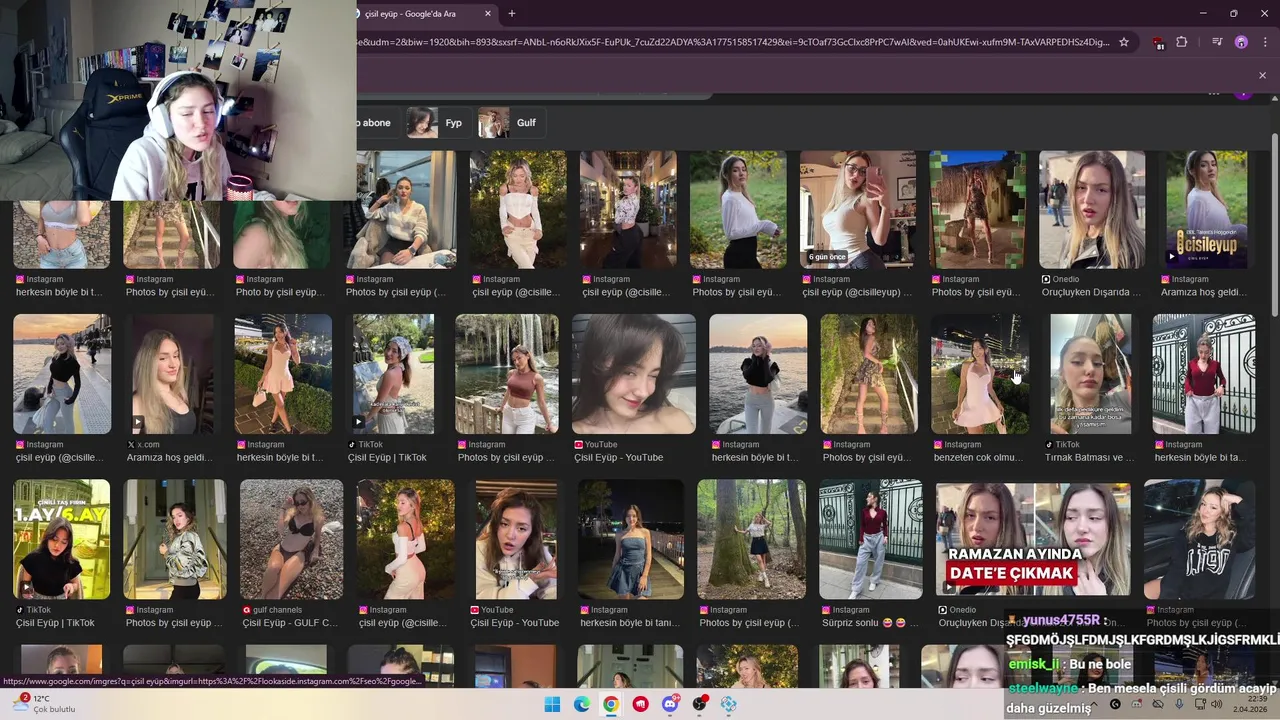Open the 'Sürpriz sonlu' green gate thumbnail
1280x720 pixels.
870,539
